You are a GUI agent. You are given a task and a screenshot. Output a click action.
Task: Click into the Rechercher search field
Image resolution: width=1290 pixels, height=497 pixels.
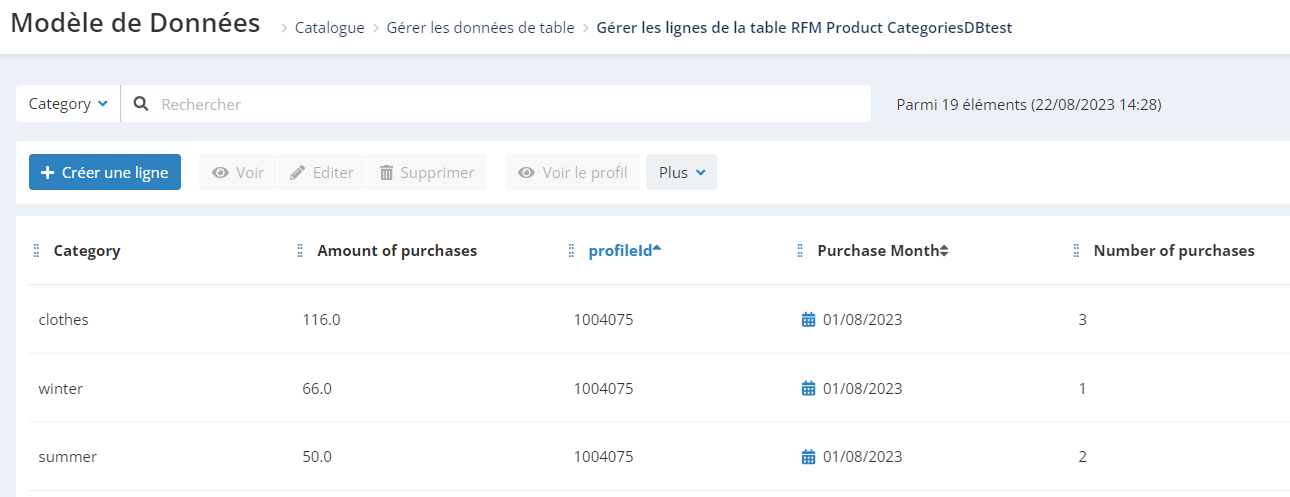510,104
